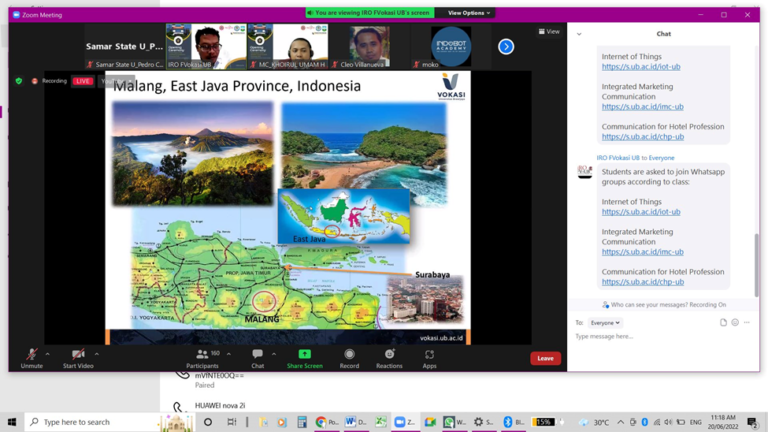Open the upper chp-ub link

[643, 137]
